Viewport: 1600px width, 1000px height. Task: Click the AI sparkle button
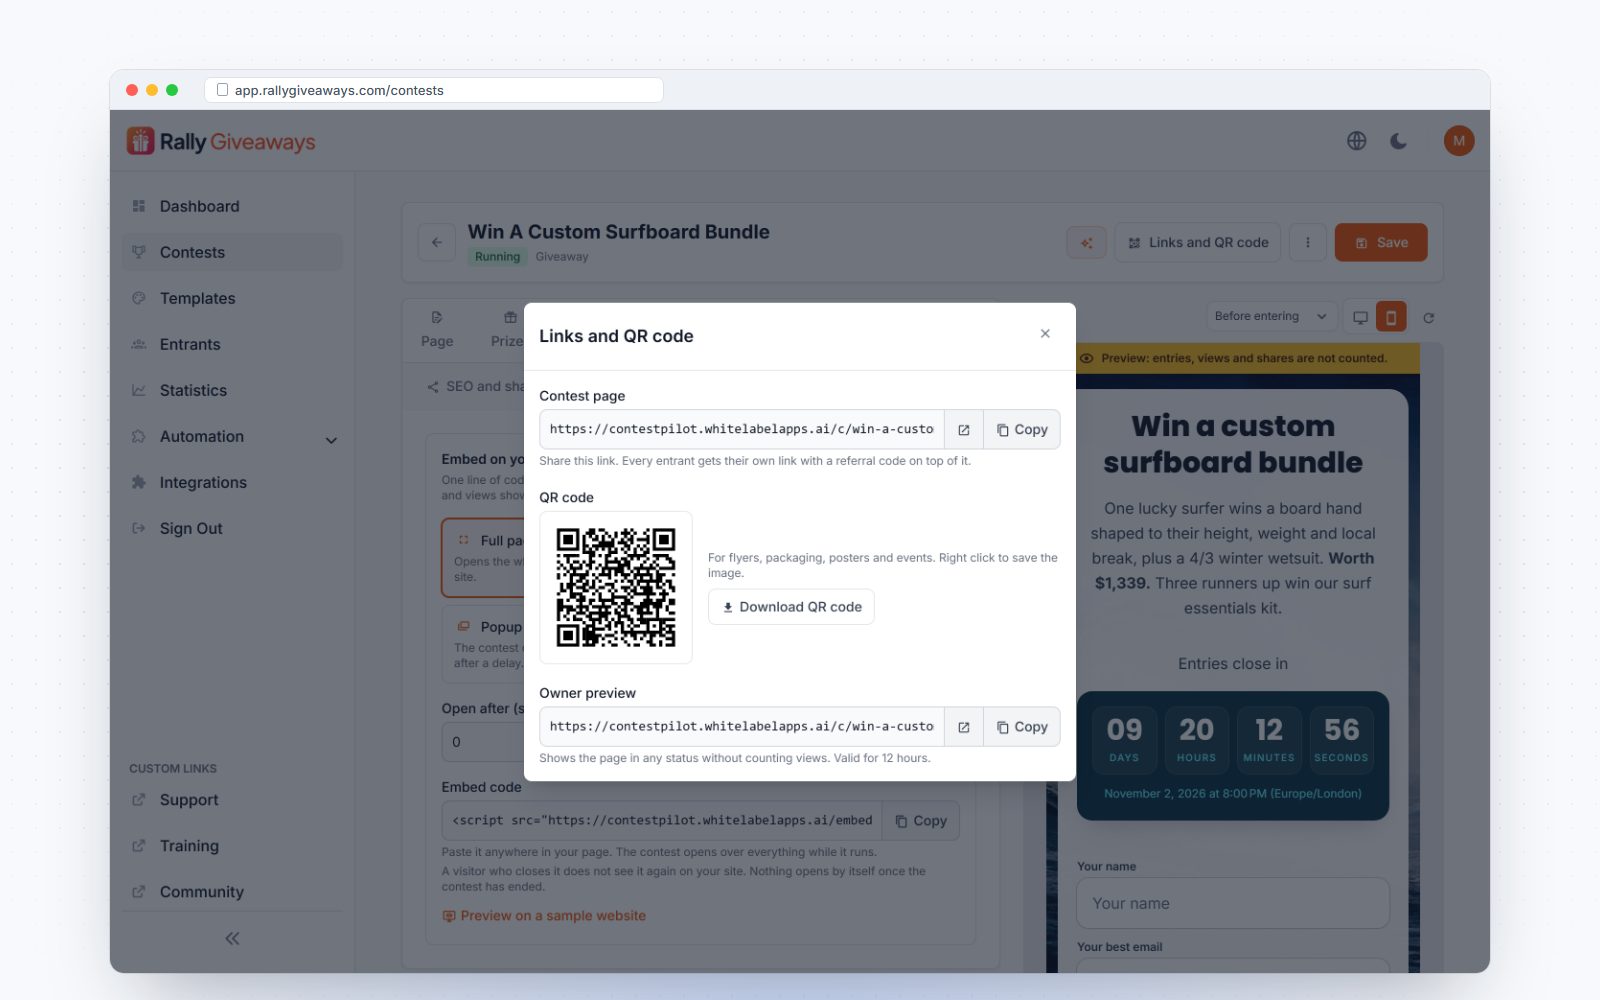pyautogui.click(x=1086, y=242)
